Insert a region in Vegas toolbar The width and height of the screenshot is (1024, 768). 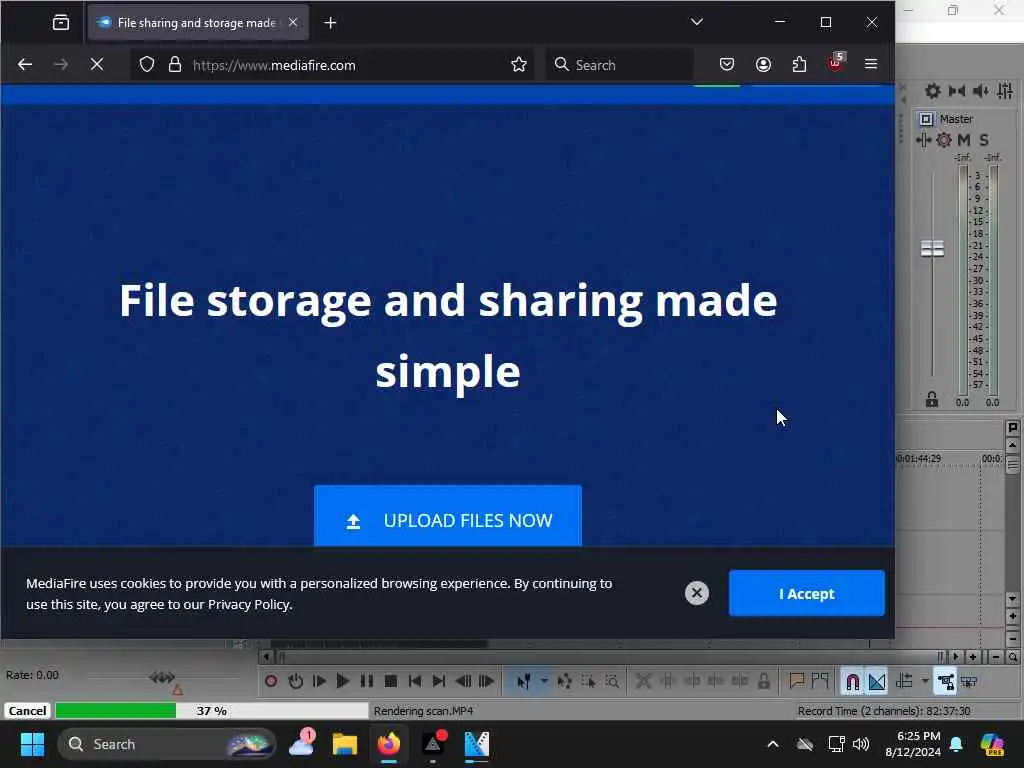pyautogui.click(x=820, y=681)
